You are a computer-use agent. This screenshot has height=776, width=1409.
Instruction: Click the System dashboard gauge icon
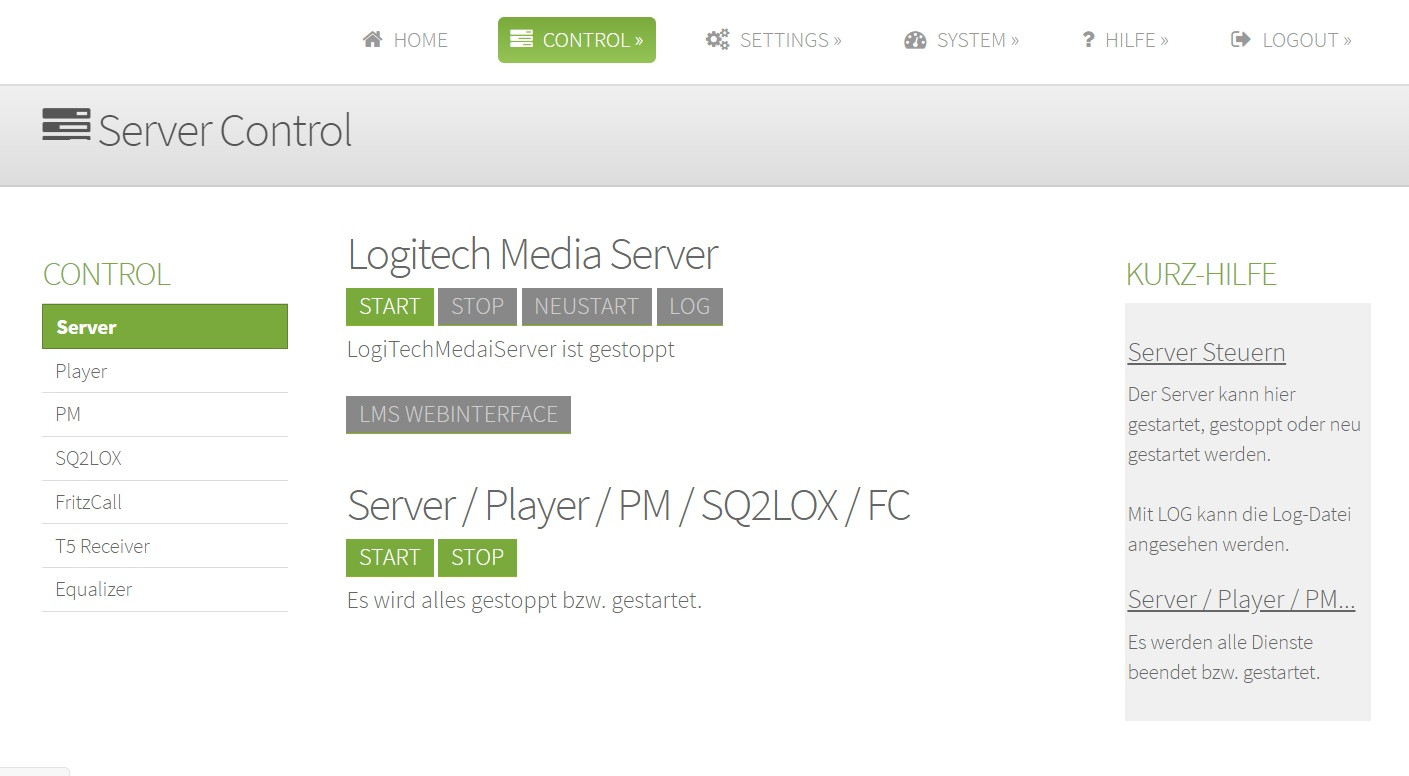(x=915, y=40)
